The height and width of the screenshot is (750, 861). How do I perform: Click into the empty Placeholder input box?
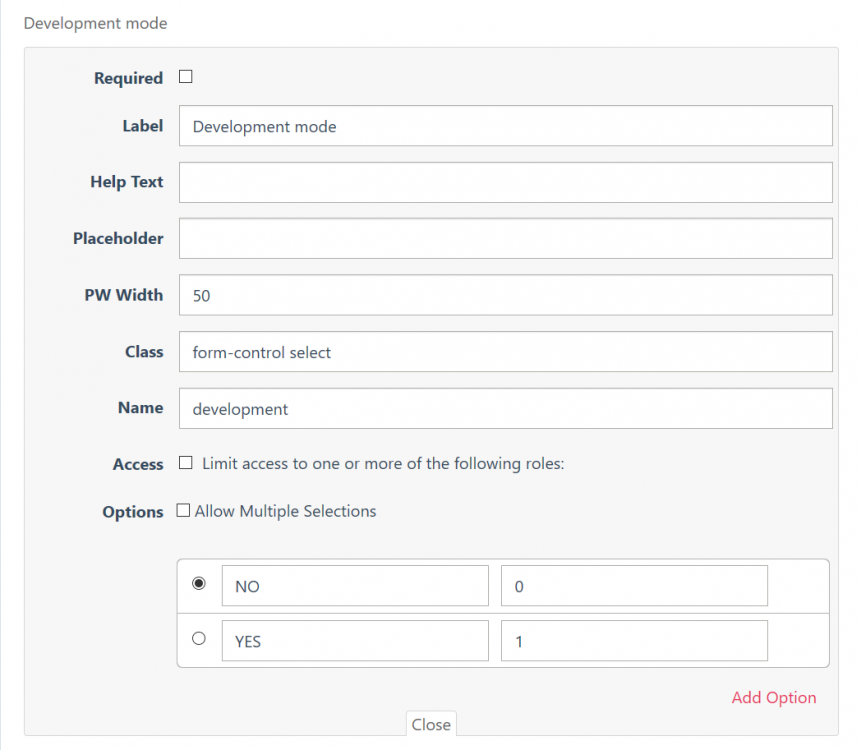[x=505, y=239]
